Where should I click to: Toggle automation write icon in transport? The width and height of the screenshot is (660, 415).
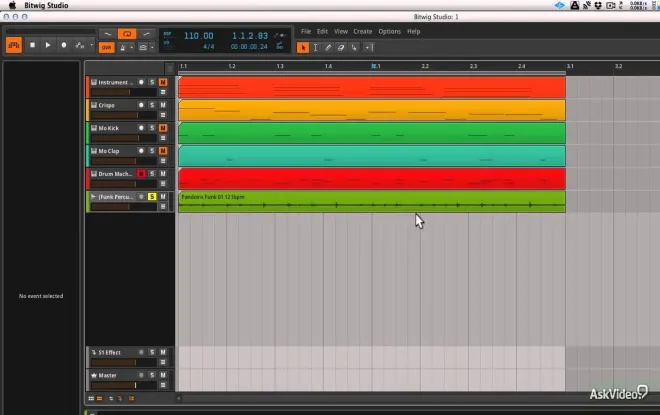coord(79,45)
